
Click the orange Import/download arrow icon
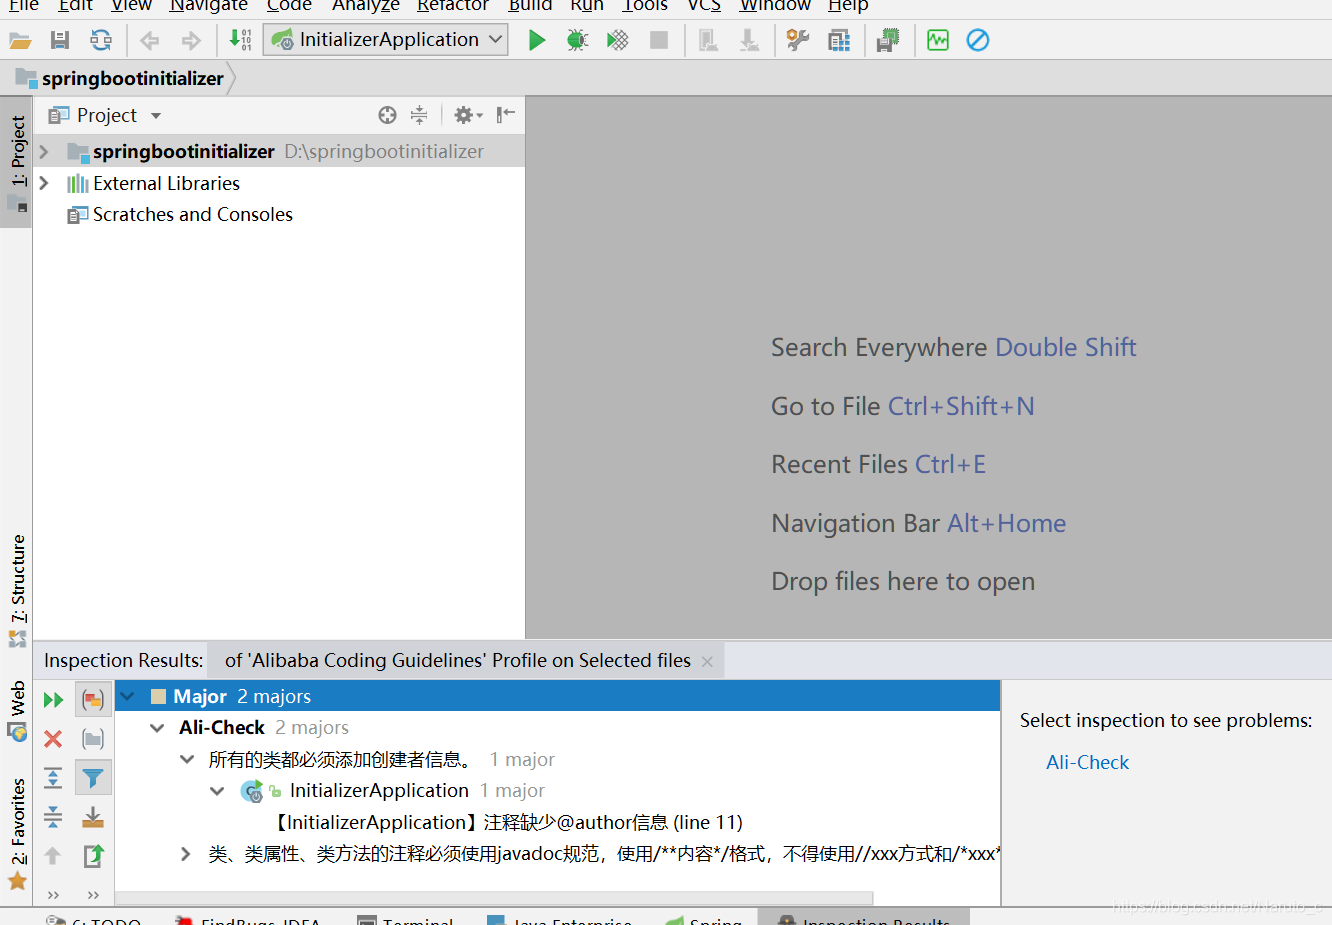click(x=93, y=817)
